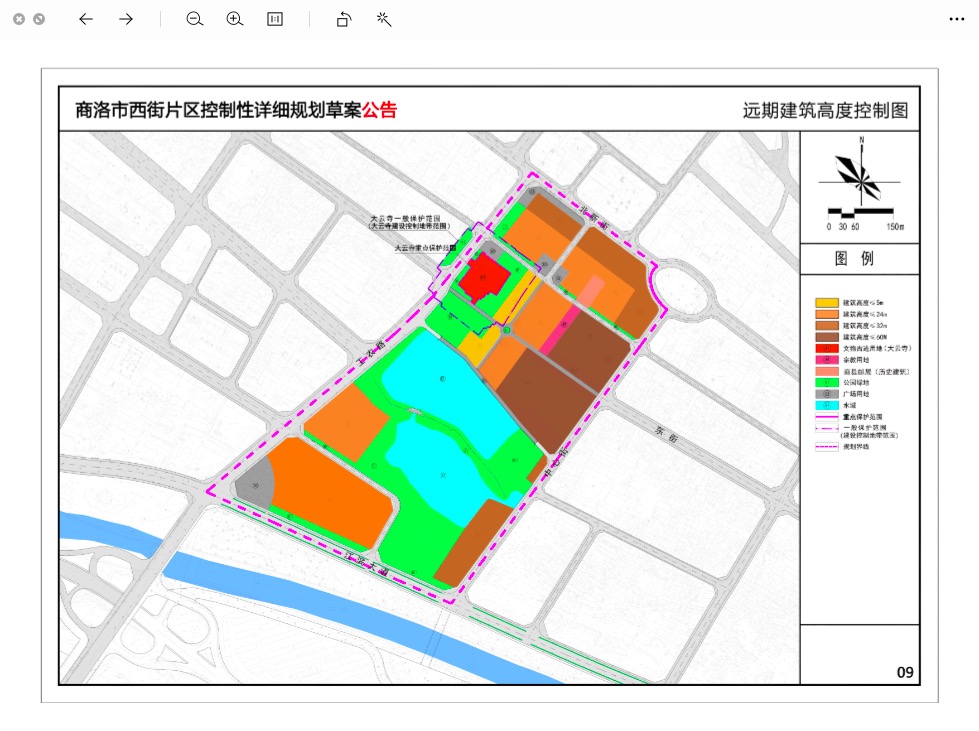979x731 pixels.
Task: Open the three-dot more options menu
Action: 956,19
